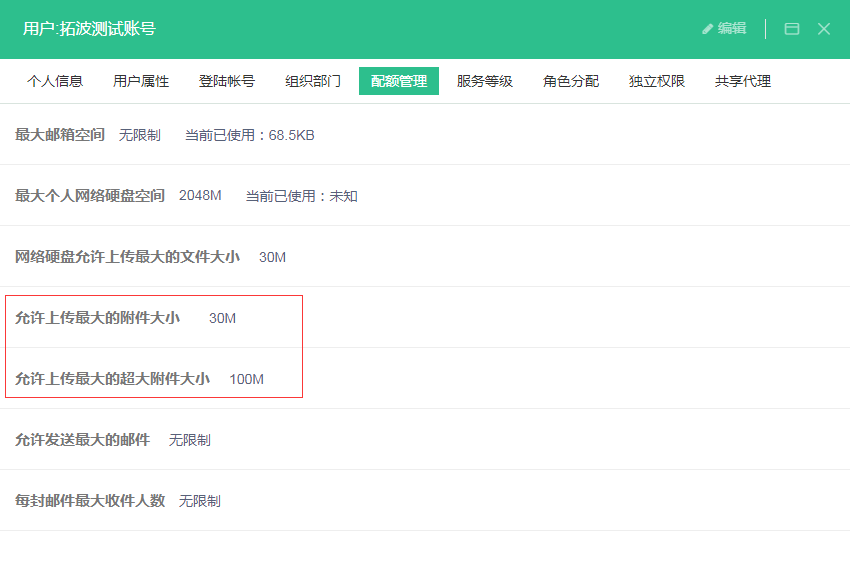The image size is (850, 563).
Task: Go to the 登陆帐号 tab
Action: (x=227, y=81)
